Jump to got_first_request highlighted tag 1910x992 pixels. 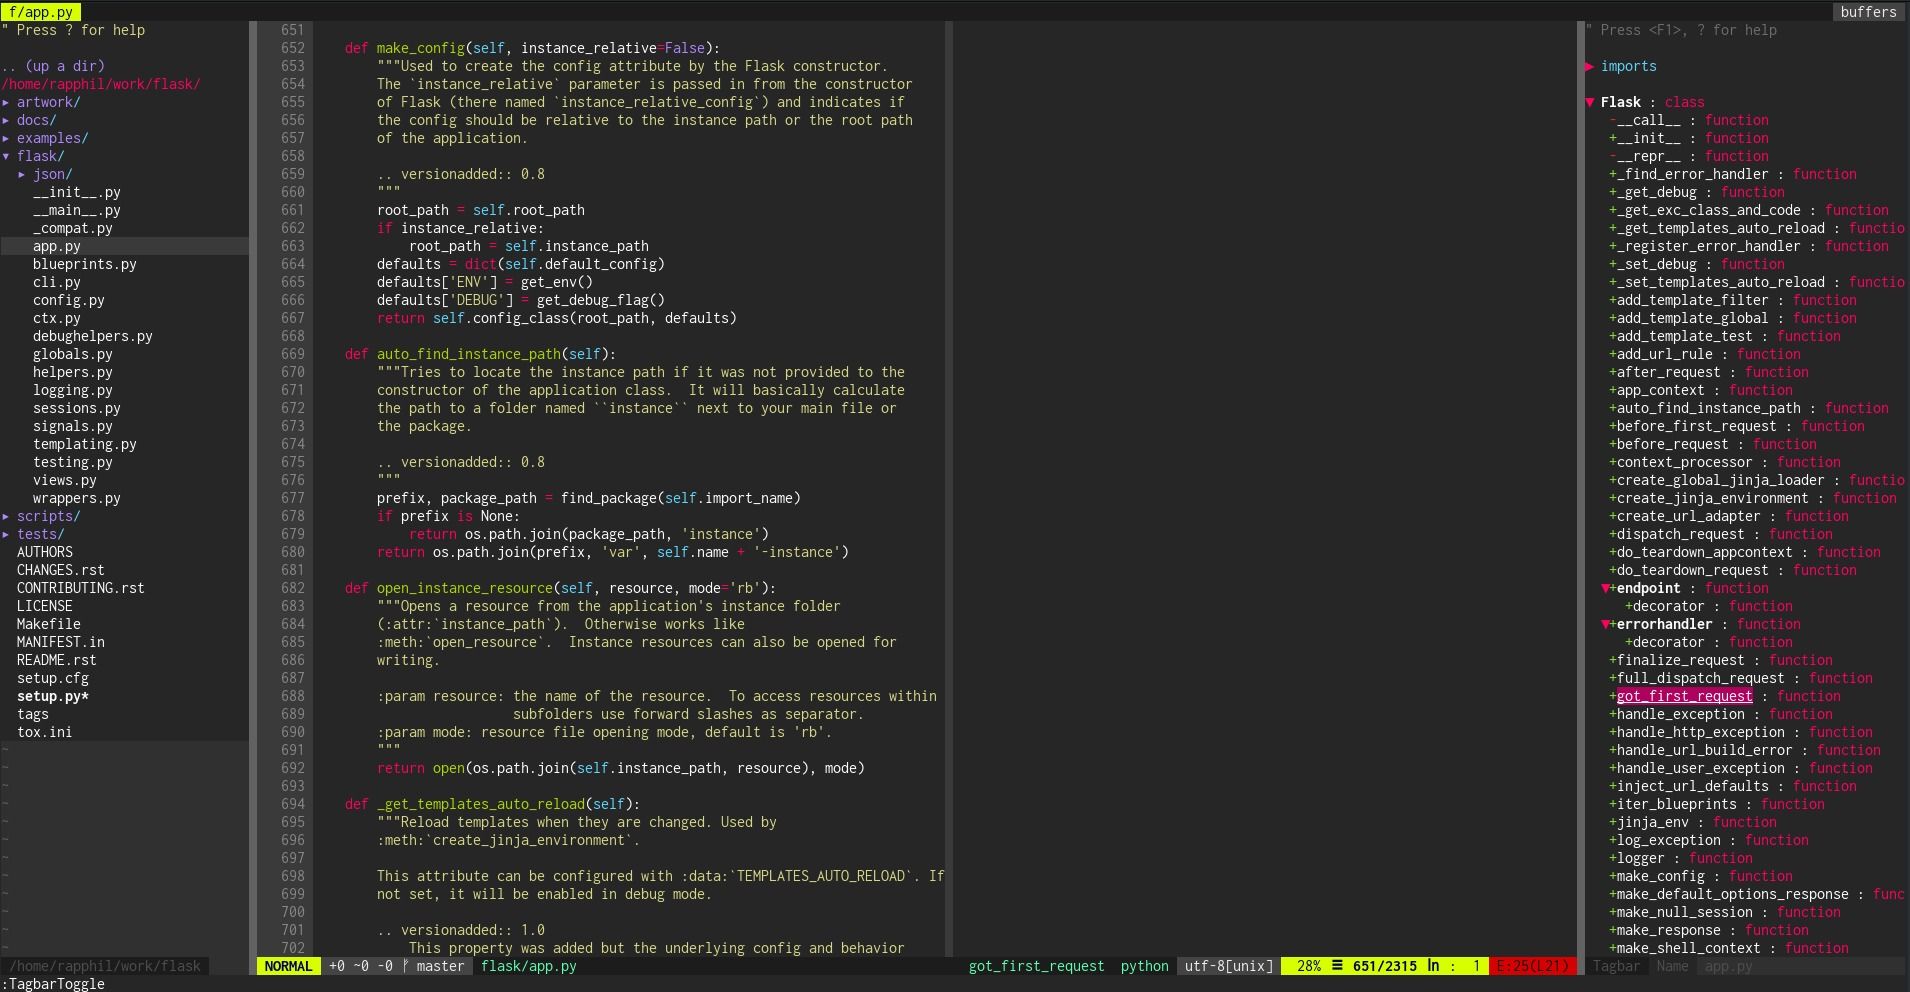tap(1684, 696)
